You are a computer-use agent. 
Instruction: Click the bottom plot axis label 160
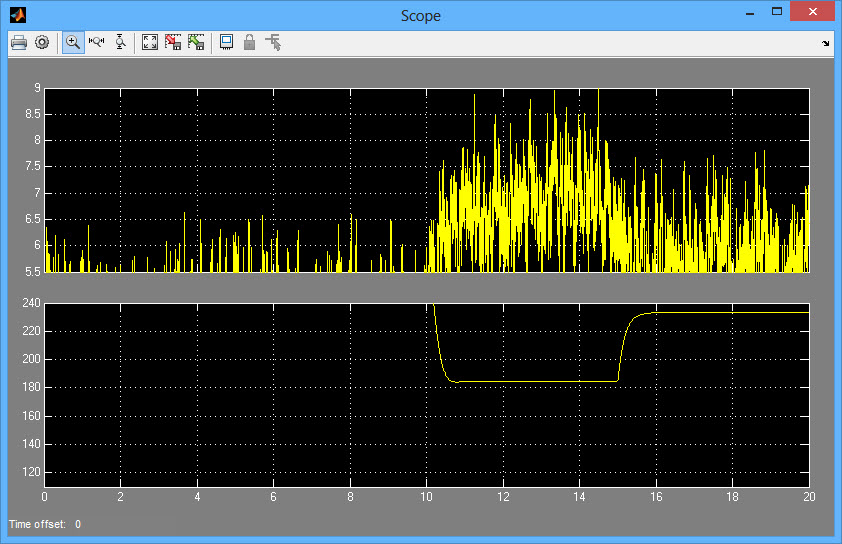coord(32,416)
